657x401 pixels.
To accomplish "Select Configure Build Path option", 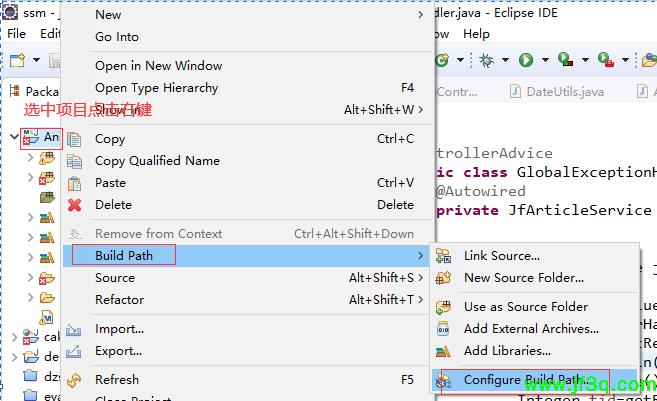I will (523, 380).
